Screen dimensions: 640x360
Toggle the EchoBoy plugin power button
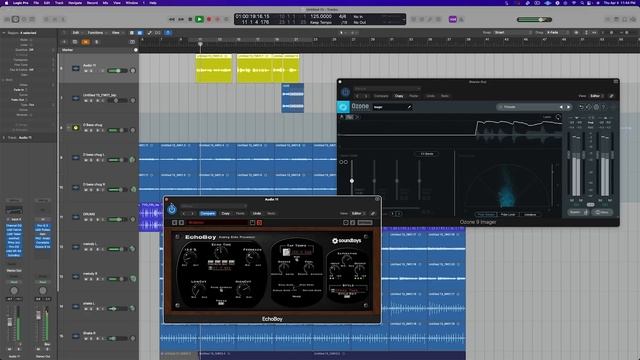click(x=172, y=209)
